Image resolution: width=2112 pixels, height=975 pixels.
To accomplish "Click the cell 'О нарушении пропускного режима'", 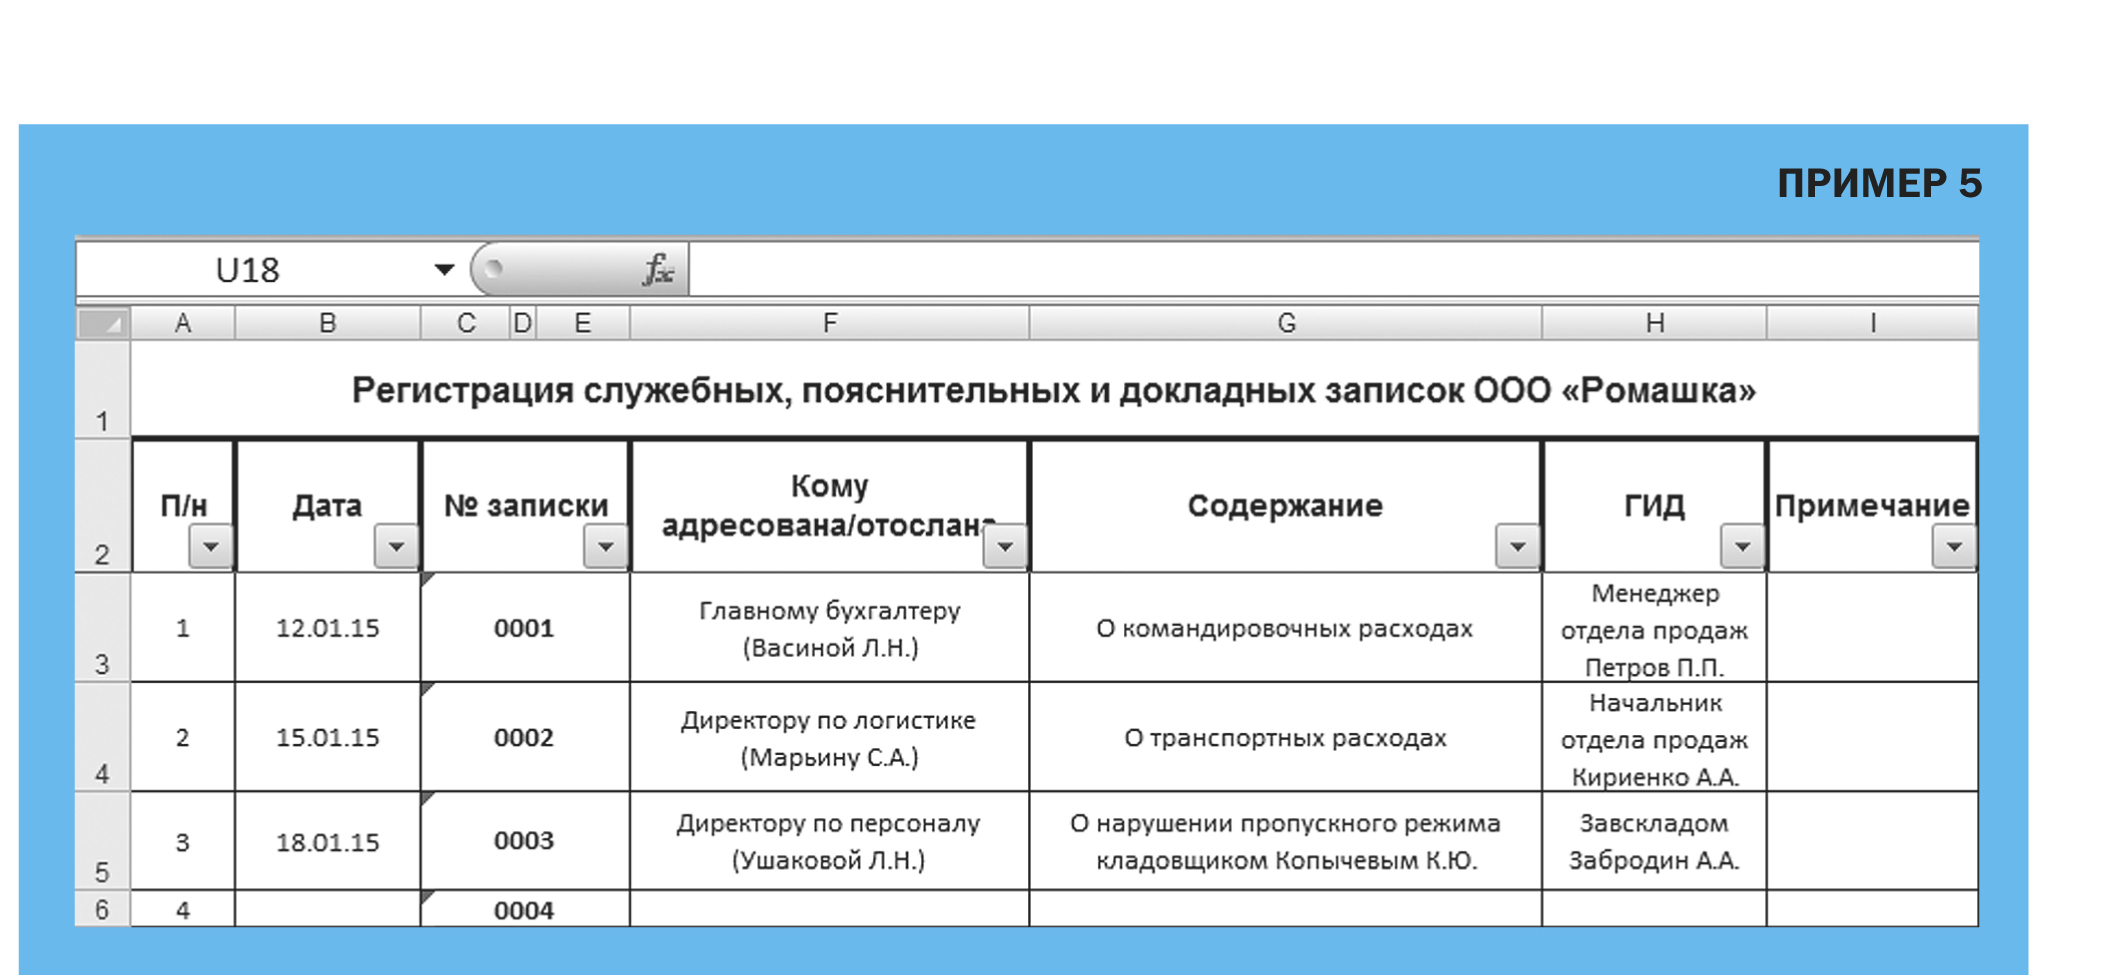I will [1286, 842].
